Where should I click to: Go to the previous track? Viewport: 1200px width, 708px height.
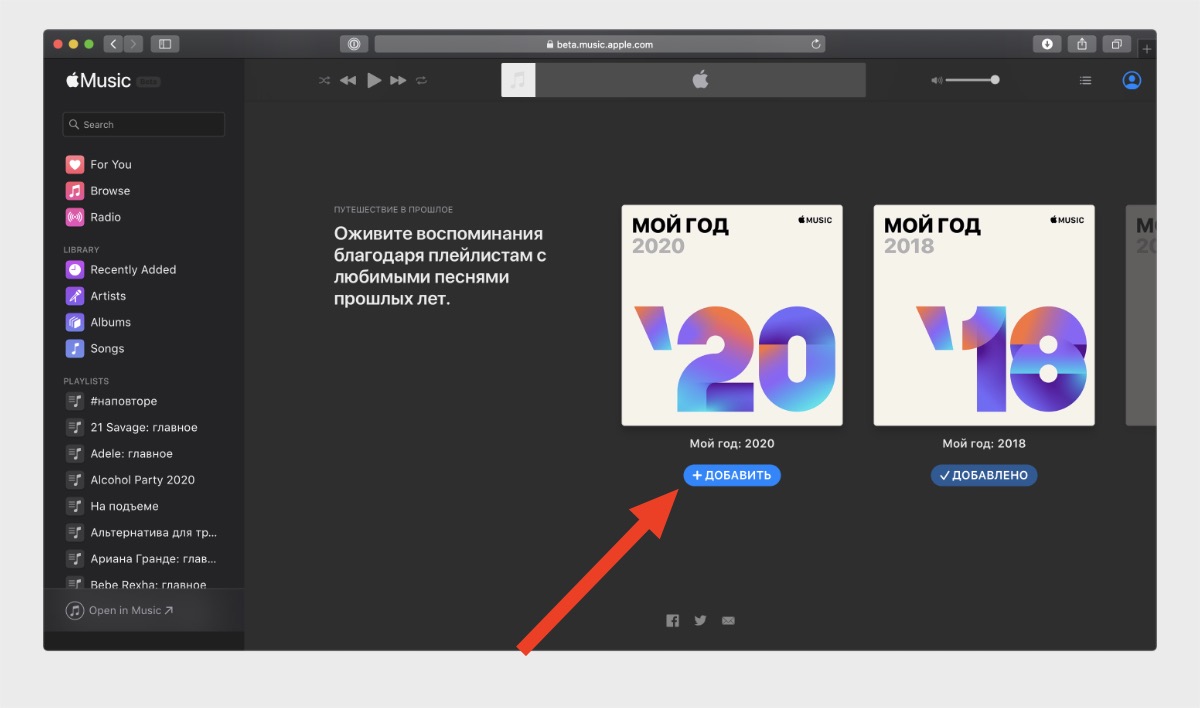348,81
